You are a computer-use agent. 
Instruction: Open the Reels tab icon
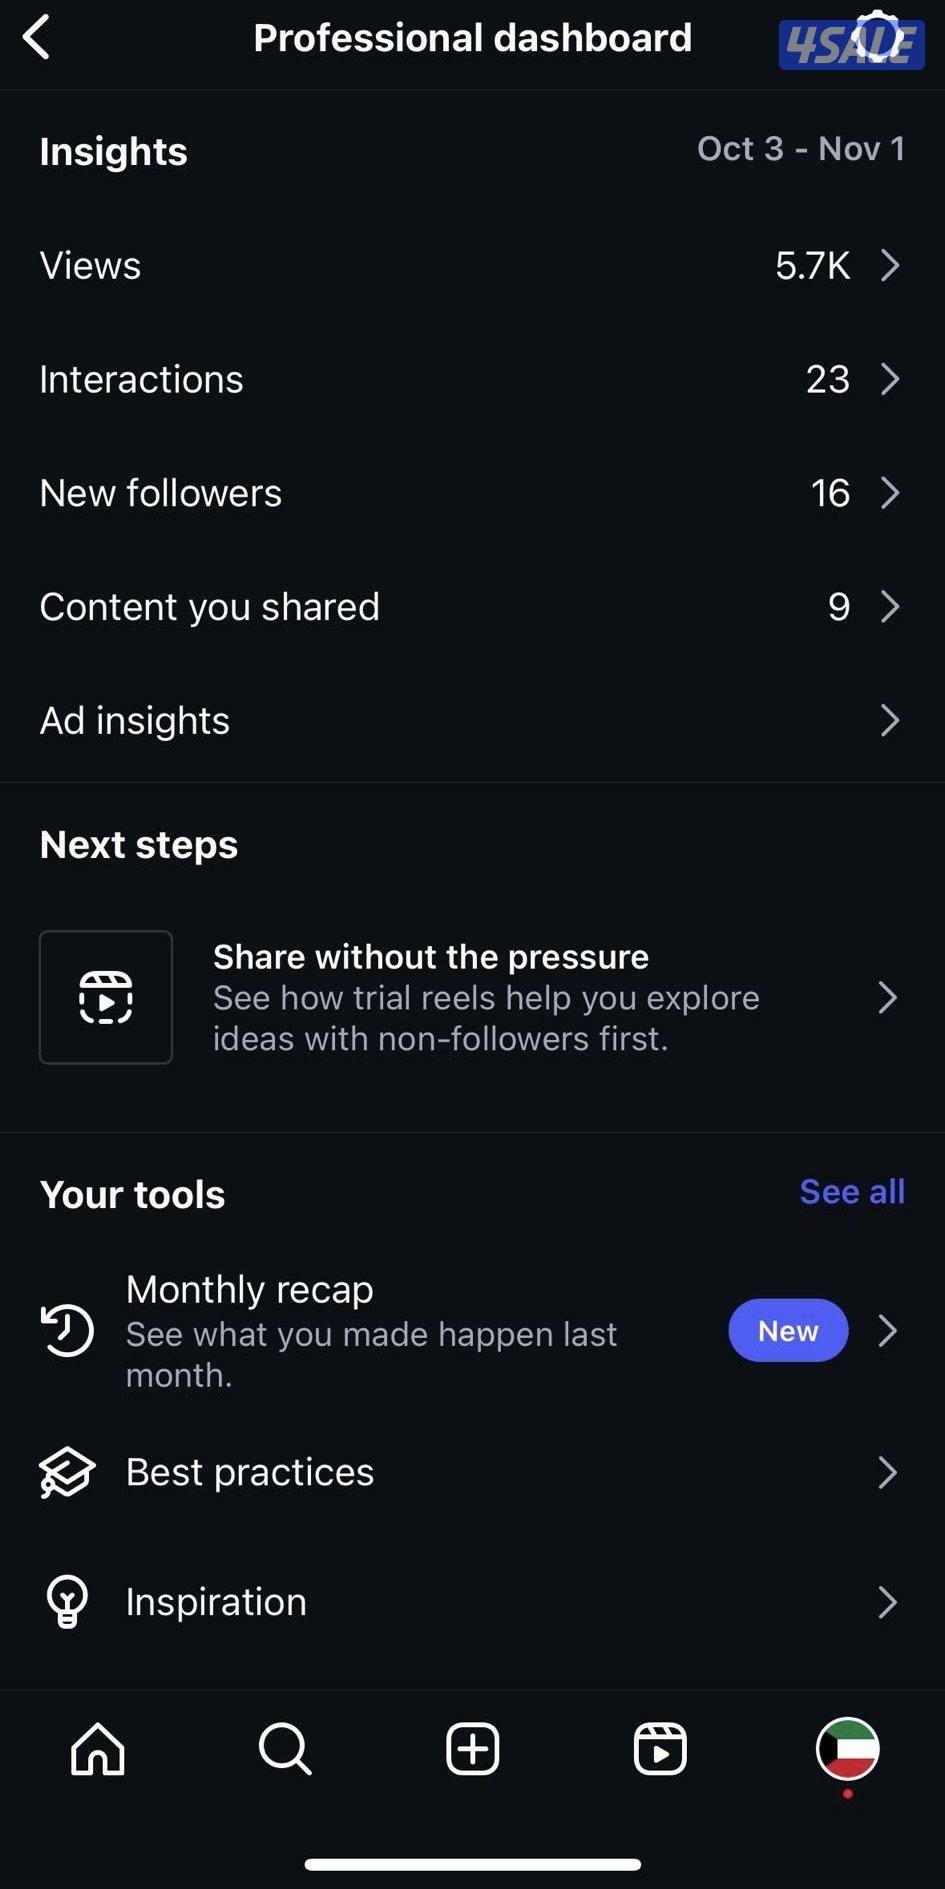(660, 1749)
